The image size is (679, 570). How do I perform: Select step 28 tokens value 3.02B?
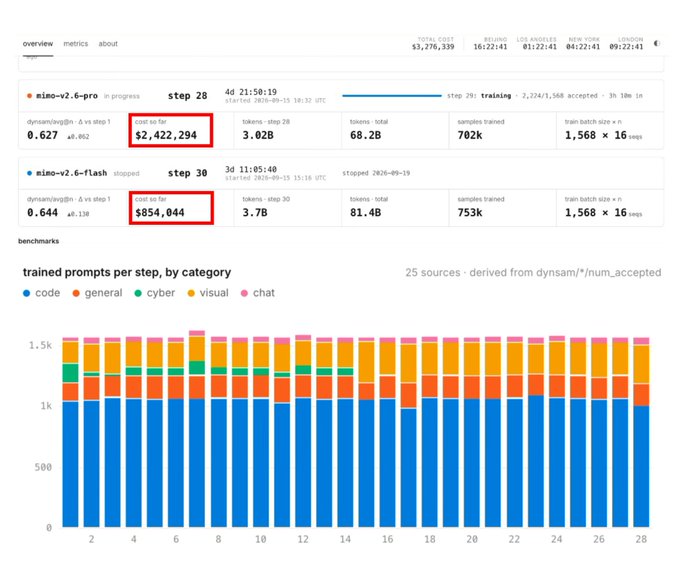tap(258, 135)
